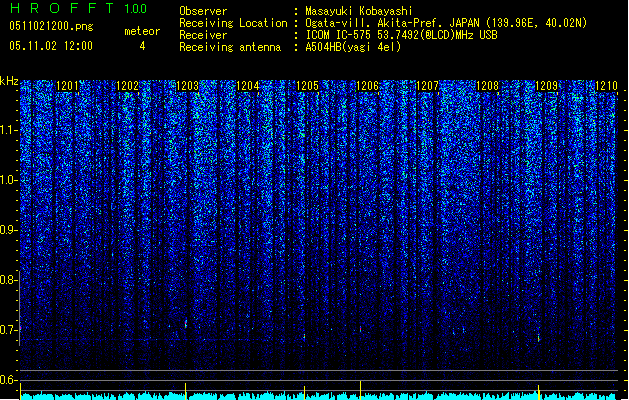Select the Ogata-vill. Akita-Pref. JAPAN location text
The height and width of the screenshot is (400, 629).
tap(446, 23)
